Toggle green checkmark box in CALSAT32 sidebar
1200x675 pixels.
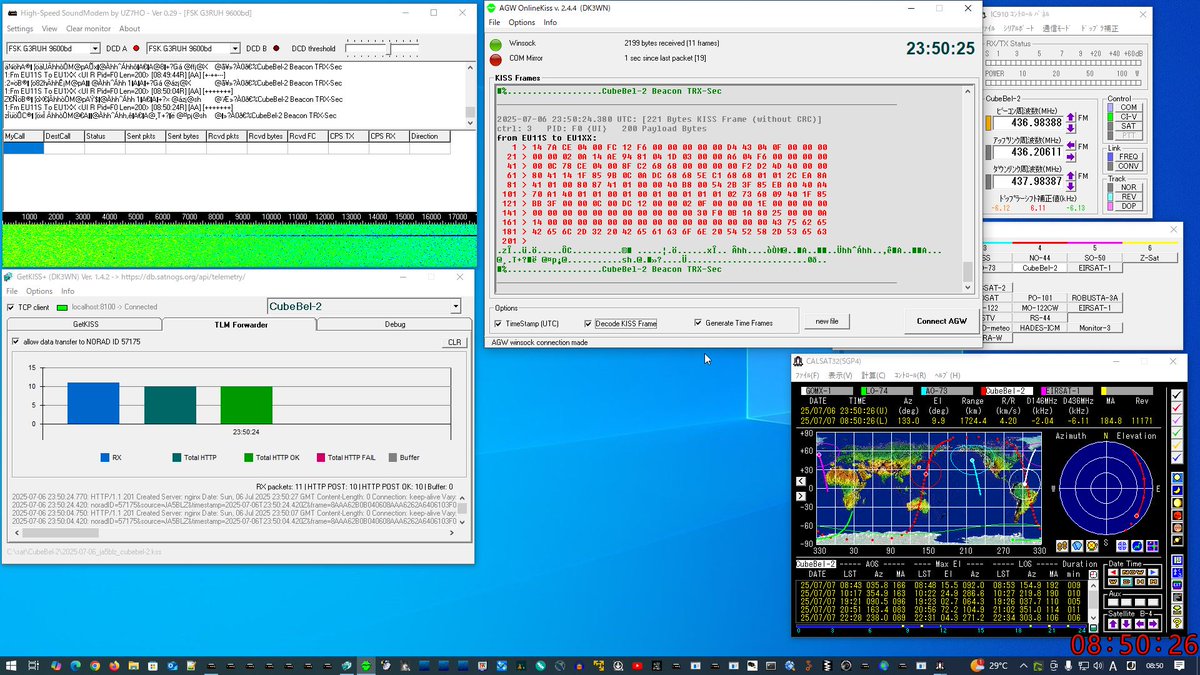point(1177,432)
